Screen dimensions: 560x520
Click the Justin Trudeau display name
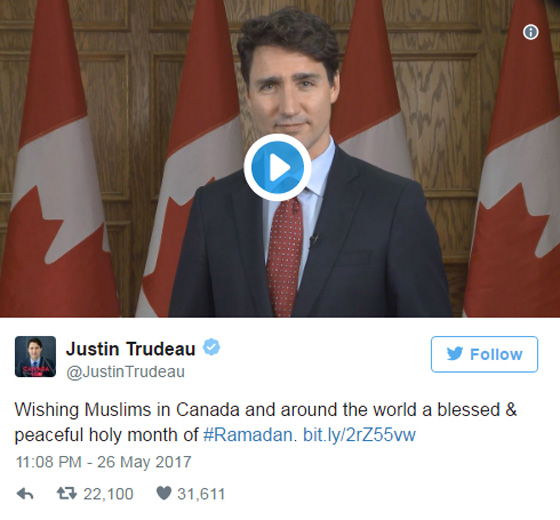(x=131, y=349)
